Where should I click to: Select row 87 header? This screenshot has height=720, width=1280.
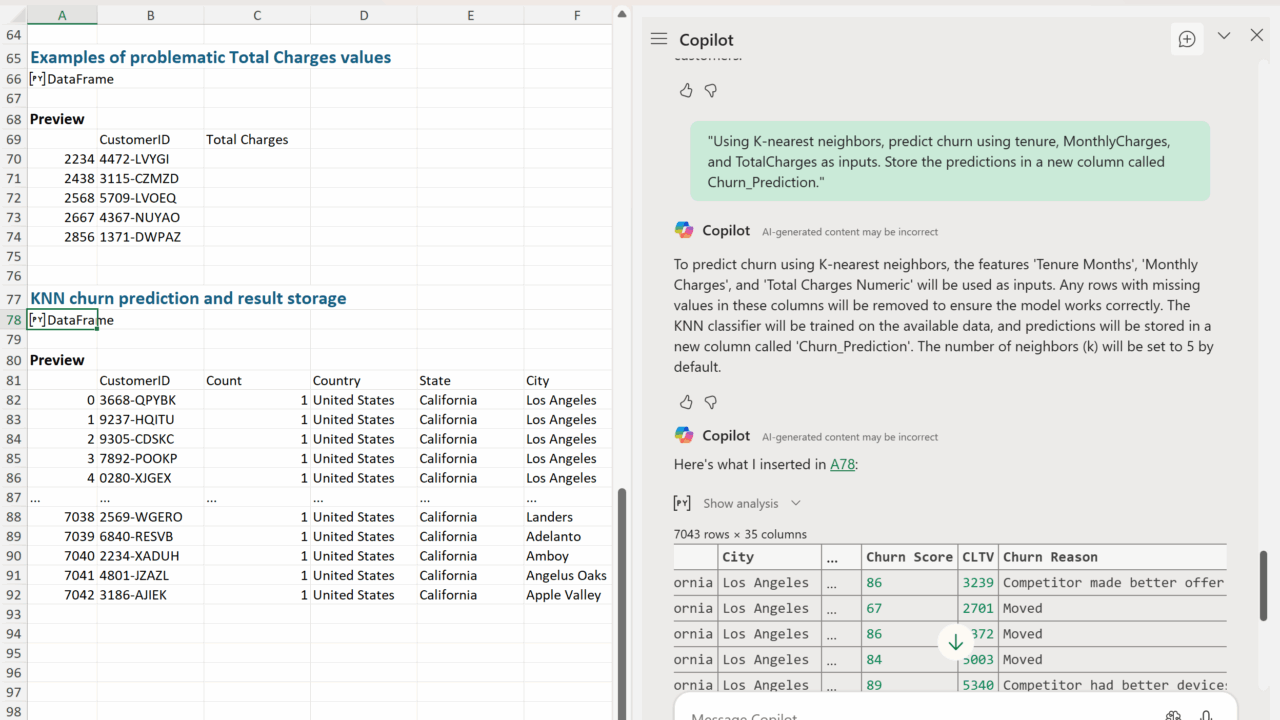tap(13, 498)
